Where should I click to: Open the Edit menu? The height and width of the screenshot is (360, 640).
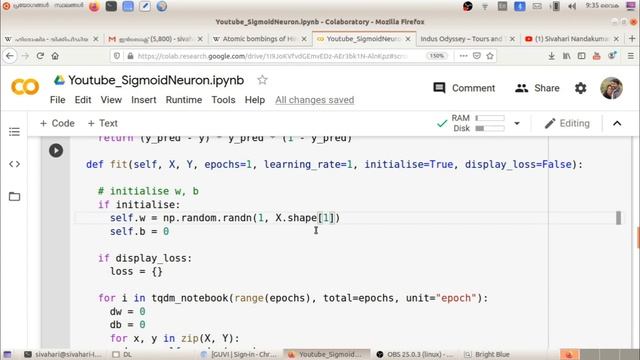click(83, 100)
